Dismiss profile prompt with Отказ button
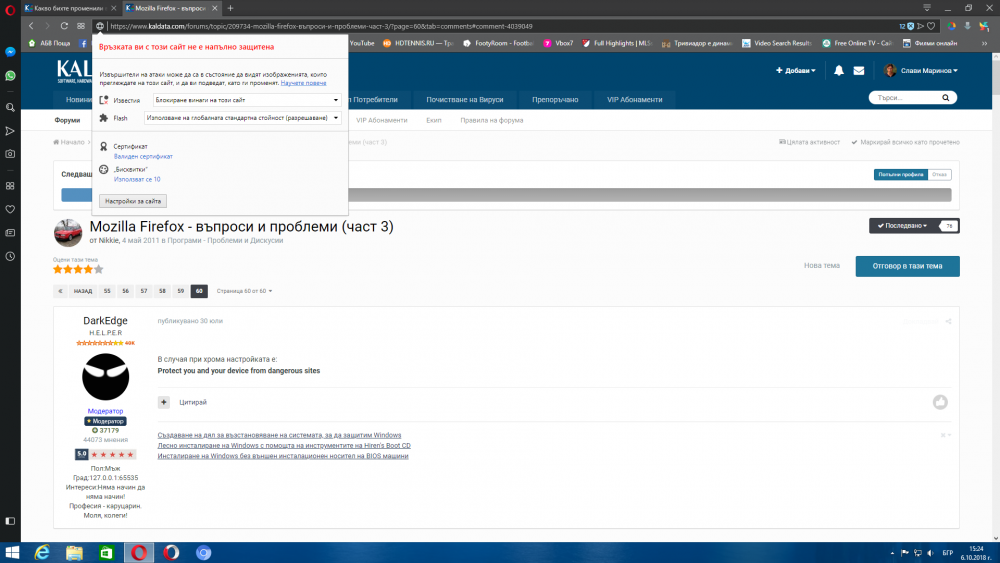Image resolution: width=1000 pixels, height=563 pixels. (x=939, y=174)
